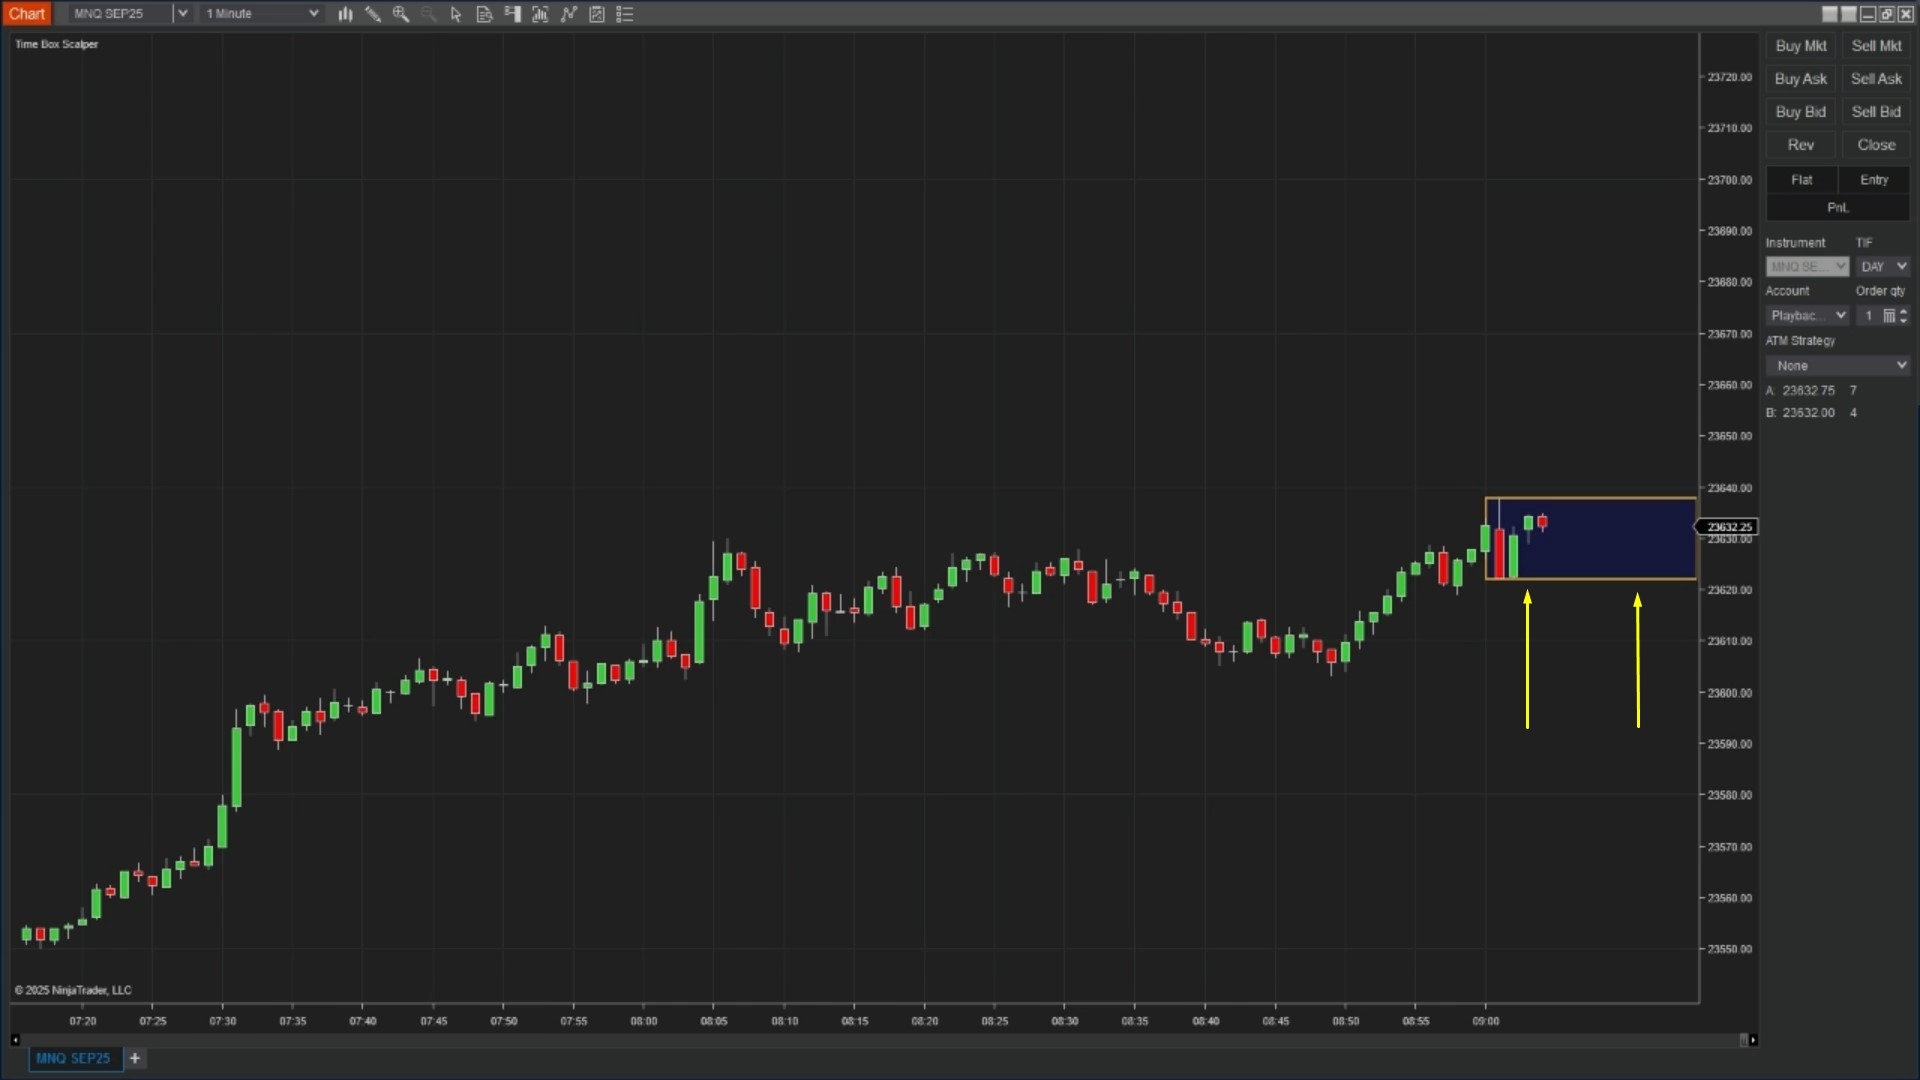Screen dimensions: 1920x1080
Task: Open the Strategies icon in toolbar
Action: 568,14
